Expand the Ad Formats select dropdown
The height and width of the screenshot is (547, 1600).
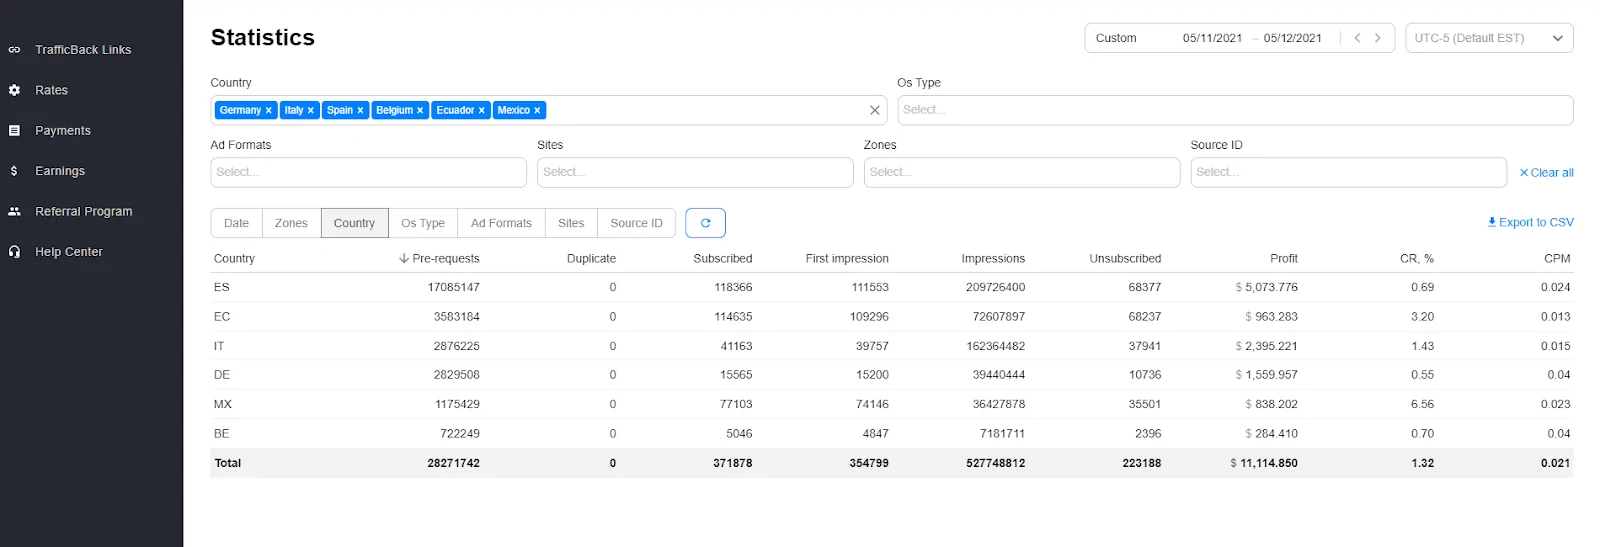pos(368,172)
